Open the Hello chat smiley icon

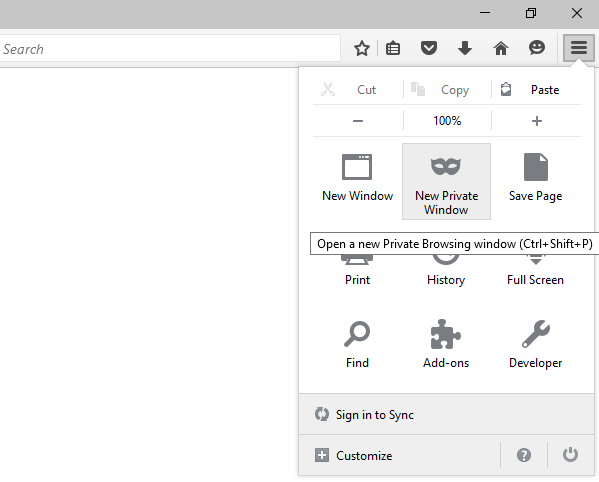tap(537, 49)
